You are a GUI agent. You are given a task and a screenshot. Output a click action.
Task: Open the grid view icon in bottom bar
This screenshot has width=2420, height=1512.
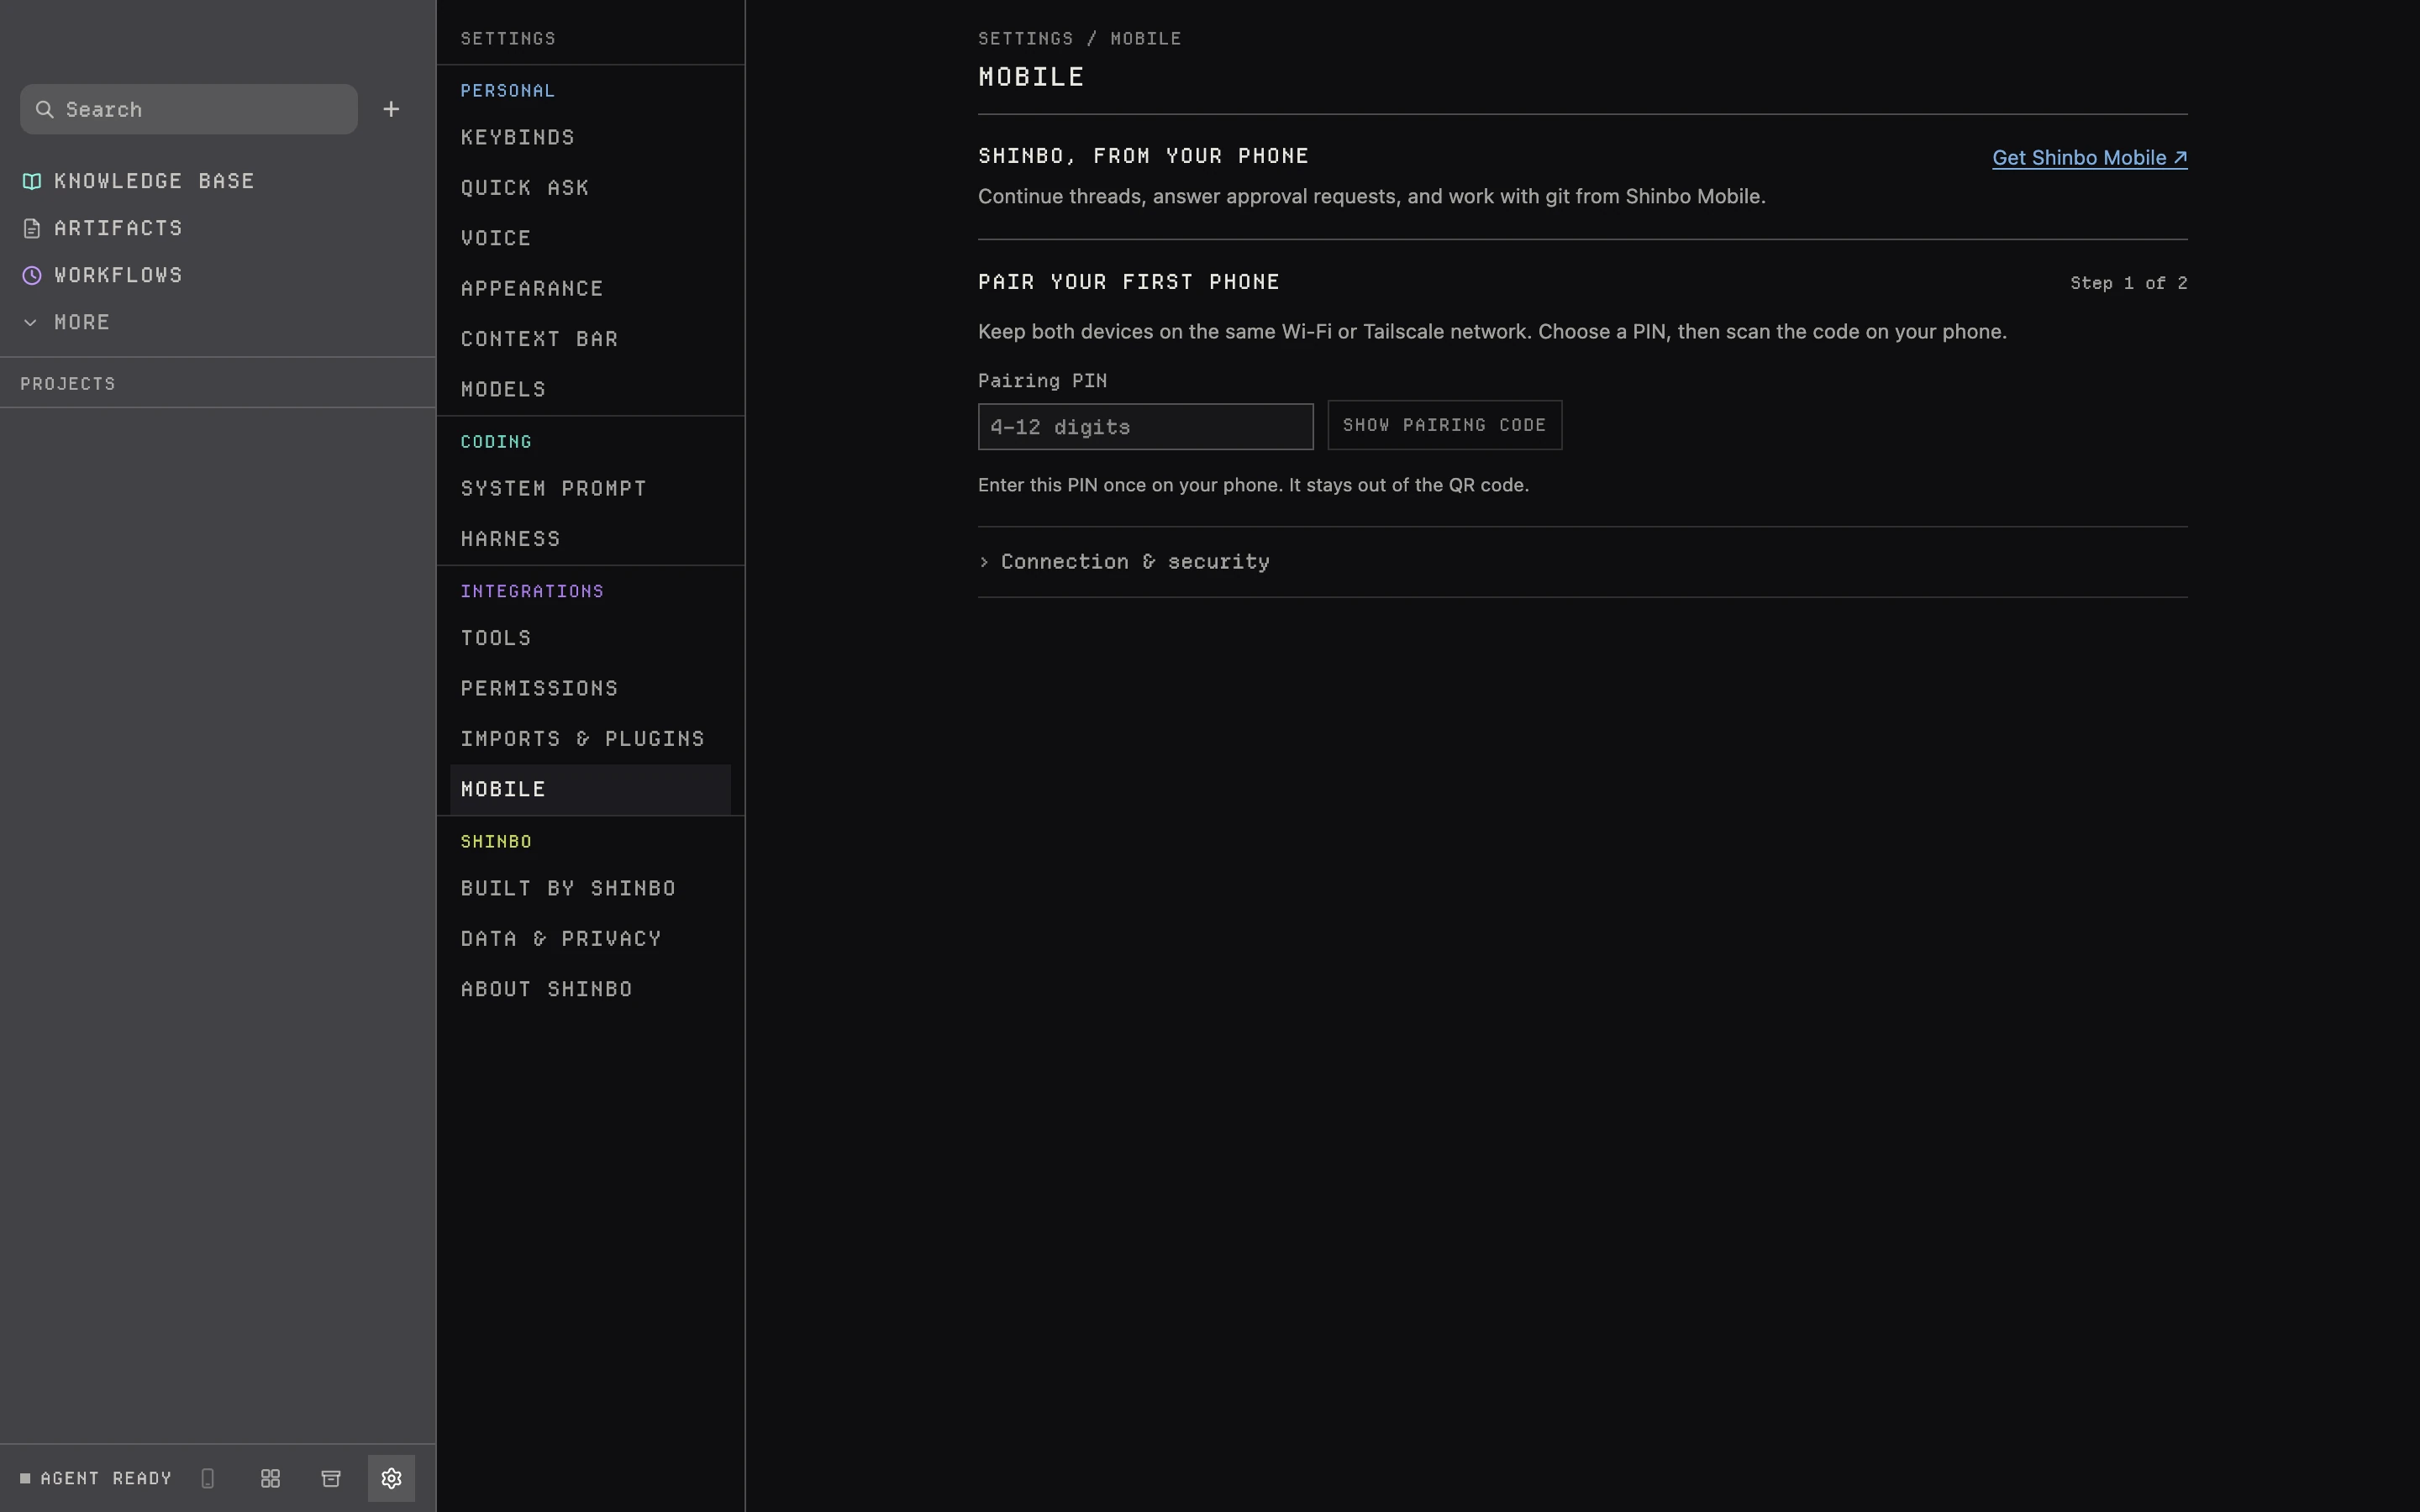pos(270,1478)
